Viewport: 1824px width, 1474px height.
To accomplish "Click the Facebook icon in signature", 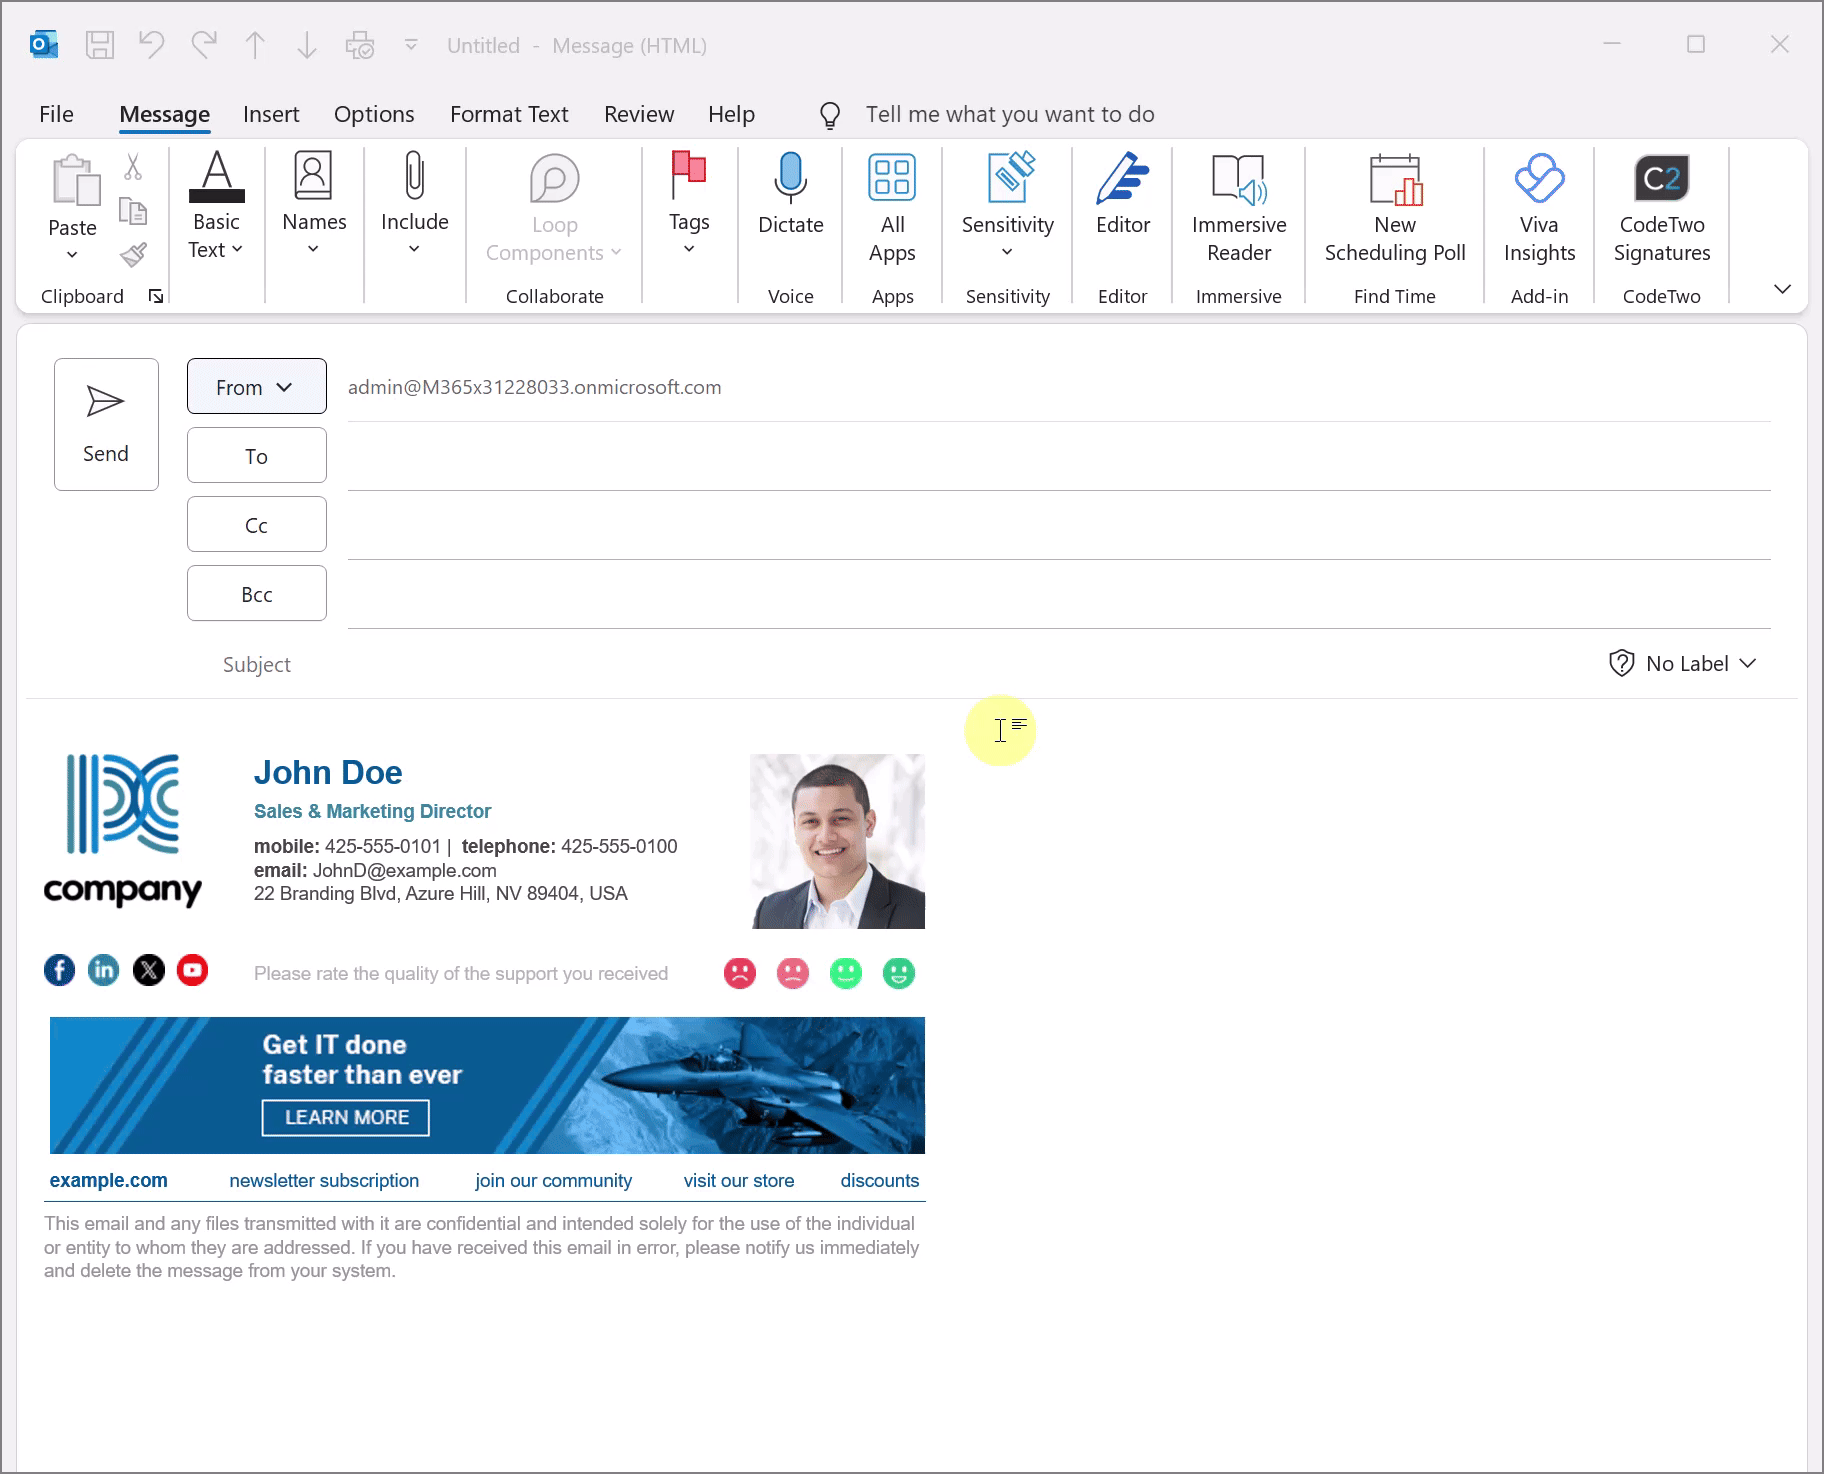I will click(x=59, y=970).
